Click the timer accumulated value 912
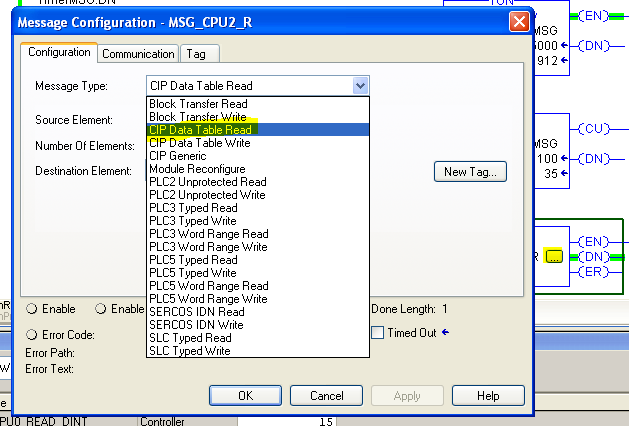 click(547, 61)
